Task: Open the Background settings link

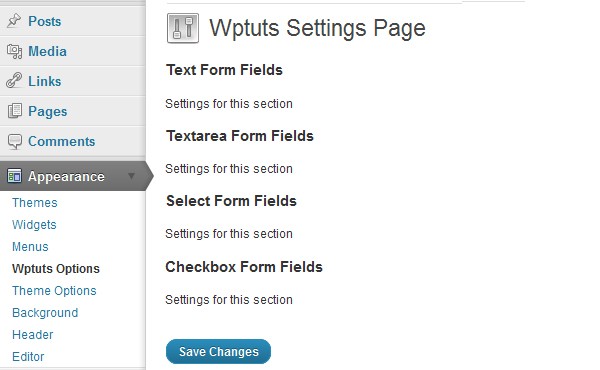Action: coord(45,313)
